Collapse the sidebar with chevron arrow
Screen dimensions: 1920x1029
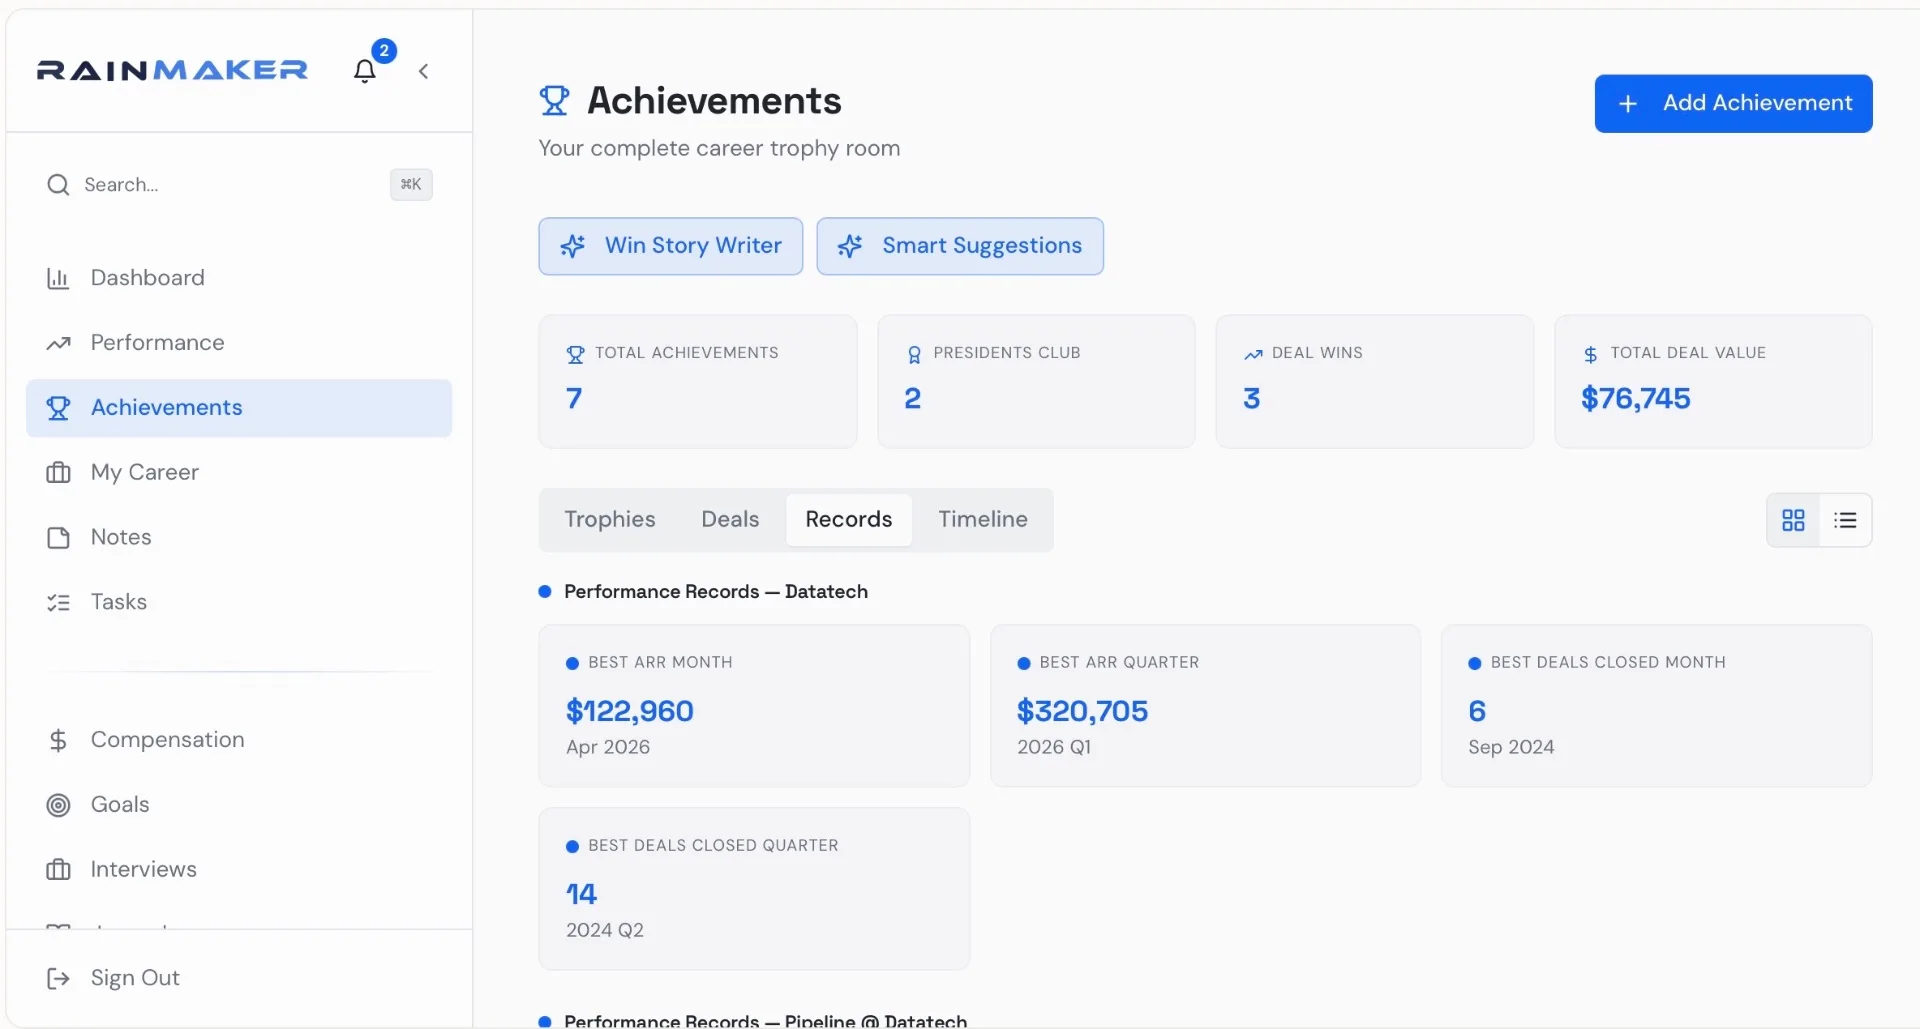pos(424,71)
